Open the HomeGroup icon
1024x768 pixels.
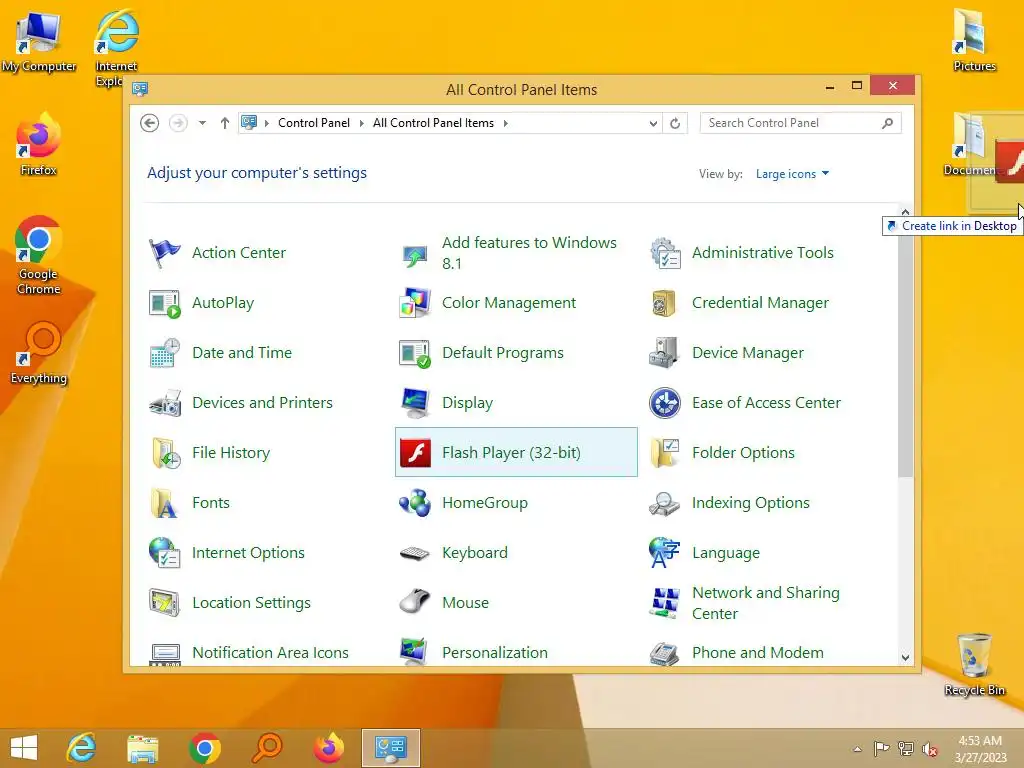click(x=414, y=503)
